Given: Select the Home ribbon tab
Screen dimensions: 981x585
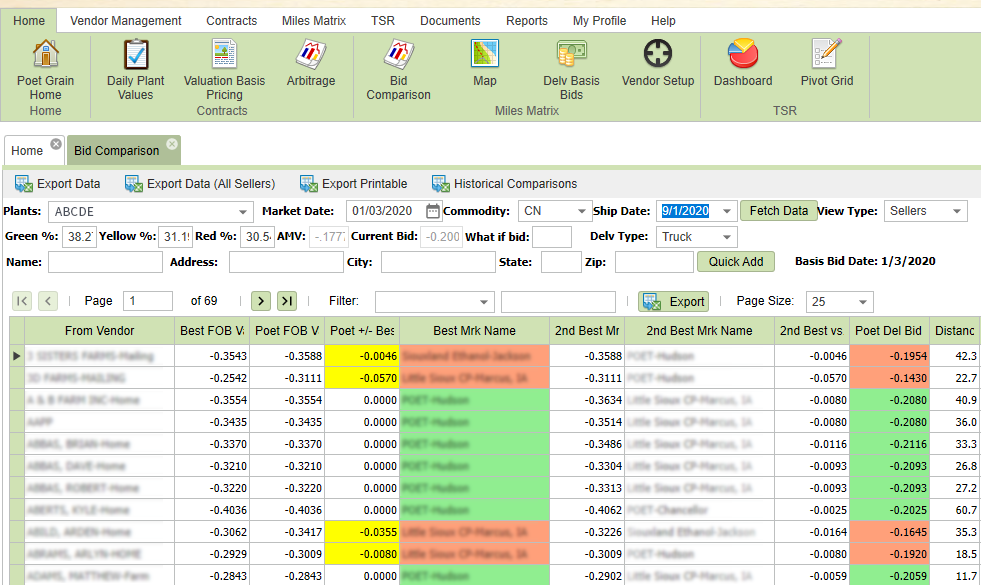Looking at the screenshot, I should (29, 21).
